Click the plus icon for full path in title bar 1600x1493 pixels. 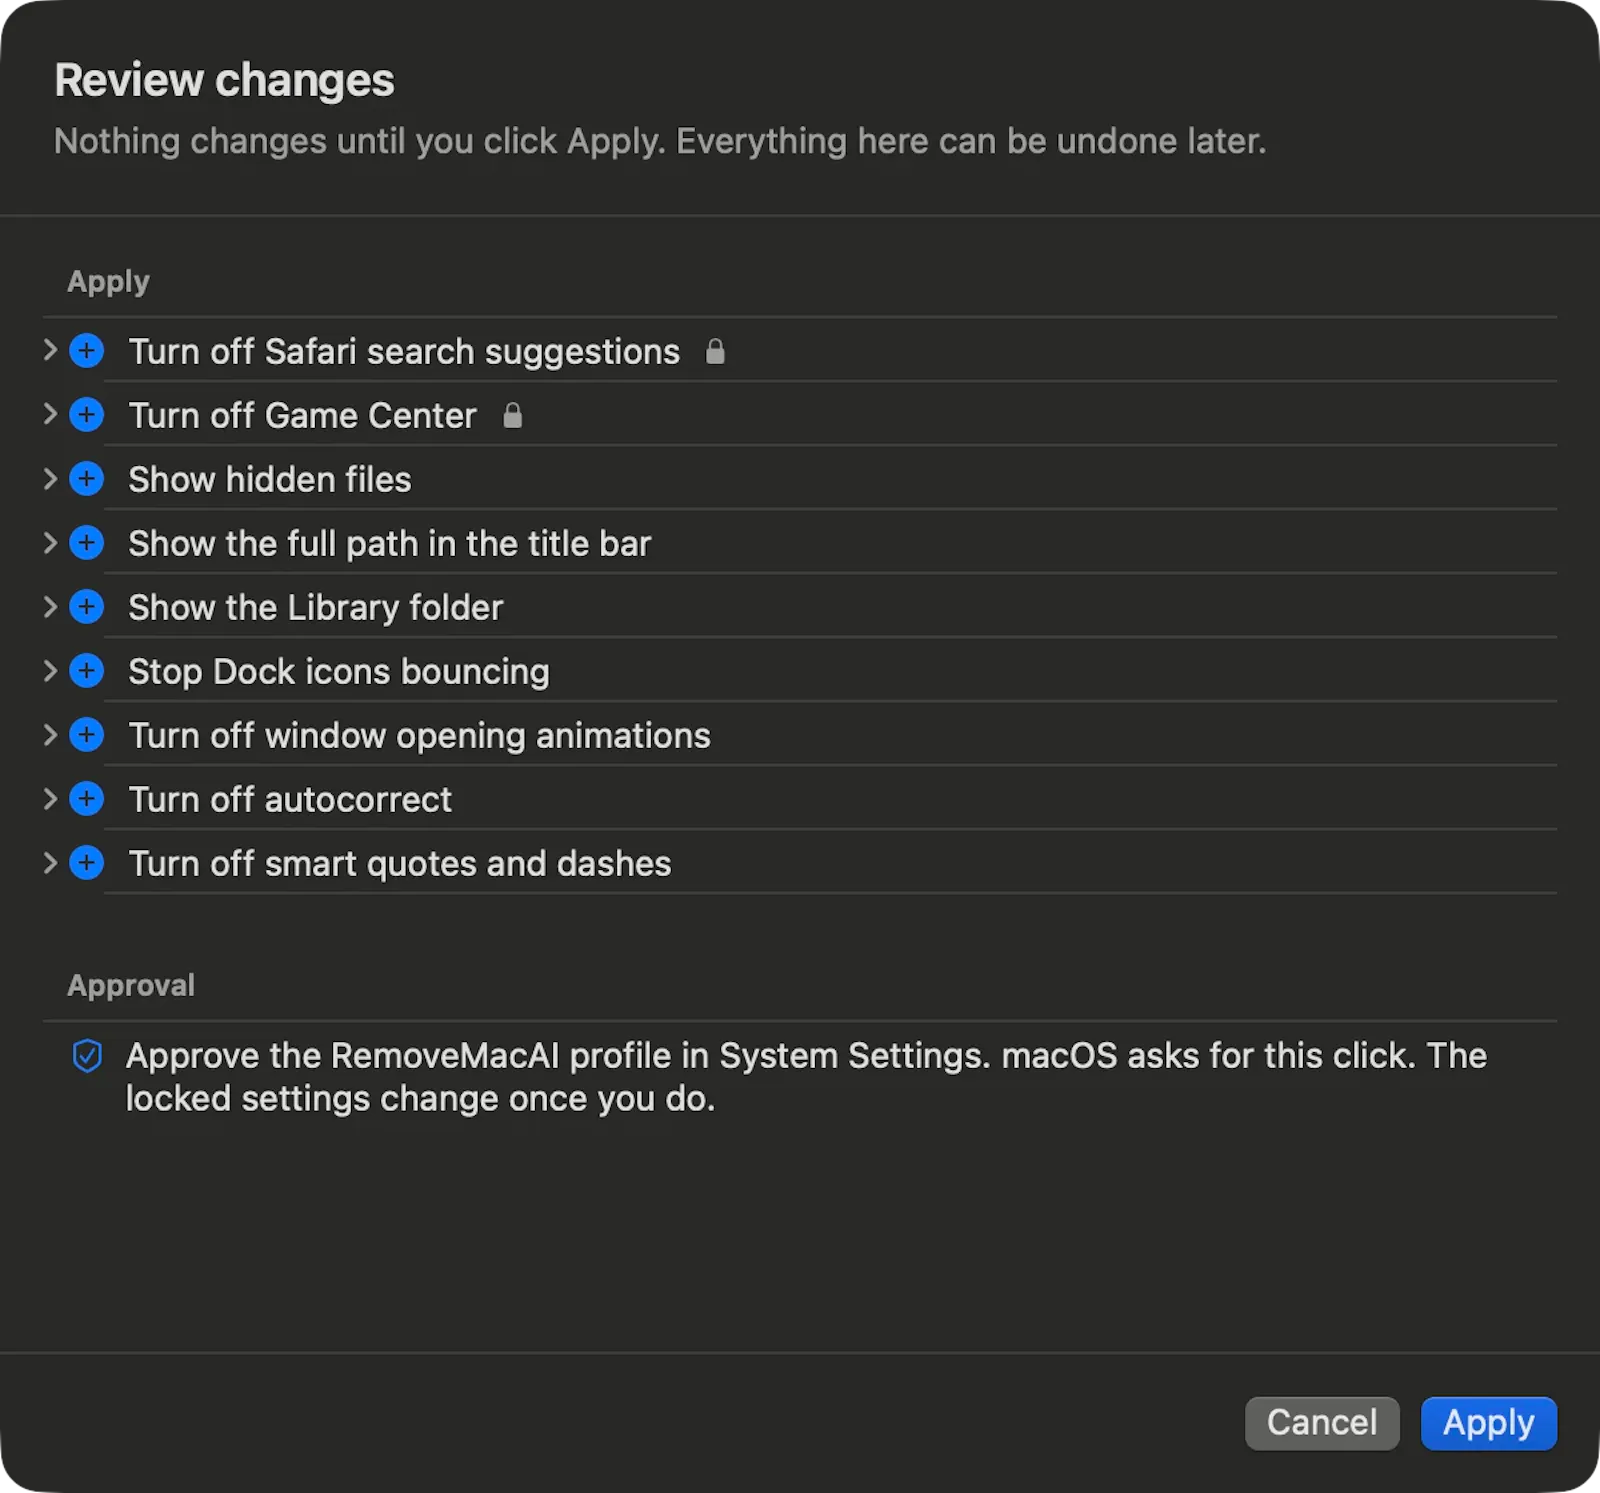[87, 543]
